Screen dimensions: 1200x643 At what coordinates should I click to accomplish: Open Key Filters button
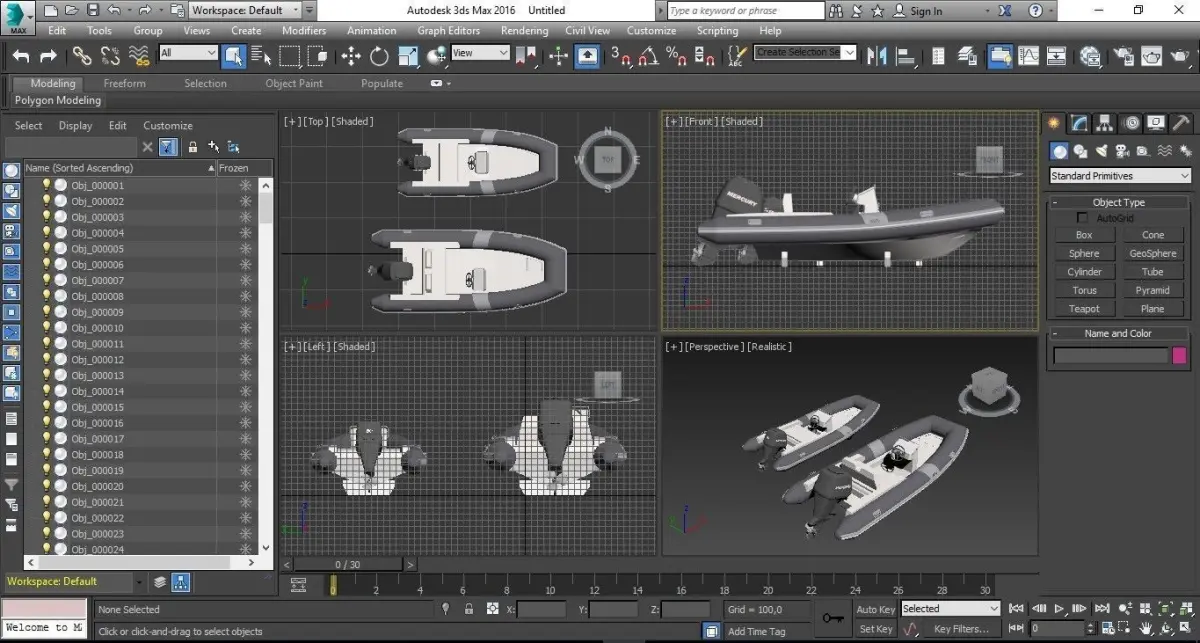point(962,629)
